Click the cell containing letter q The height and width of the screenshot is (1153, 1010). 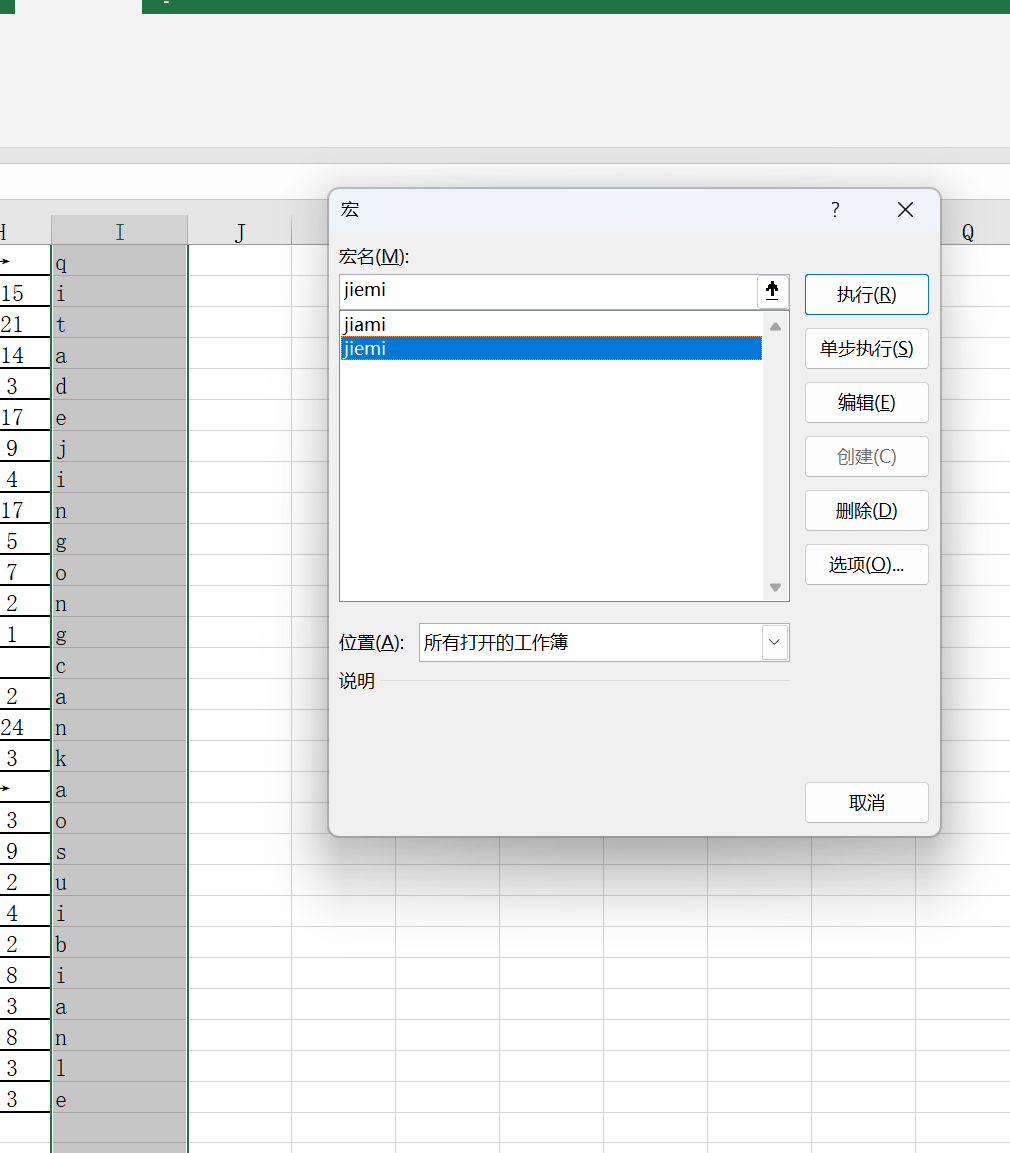(119, 264)
